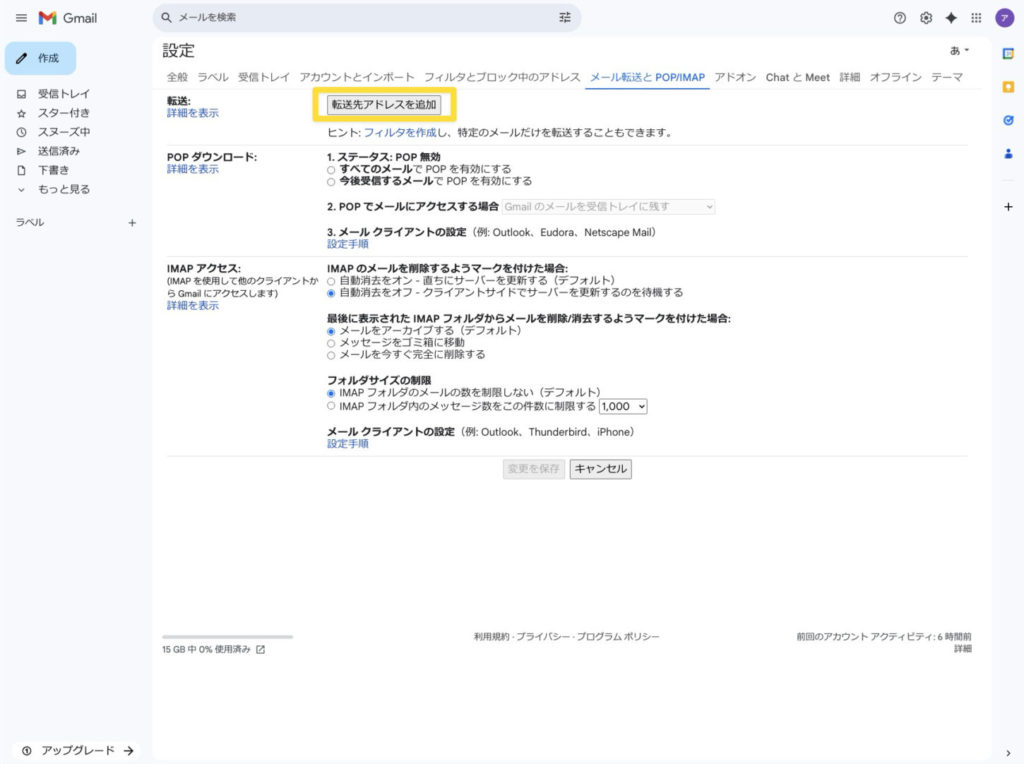This screenshot has width=1024, height=764.
Task: Open the input language あ dropdown
Action: [959, 50]
